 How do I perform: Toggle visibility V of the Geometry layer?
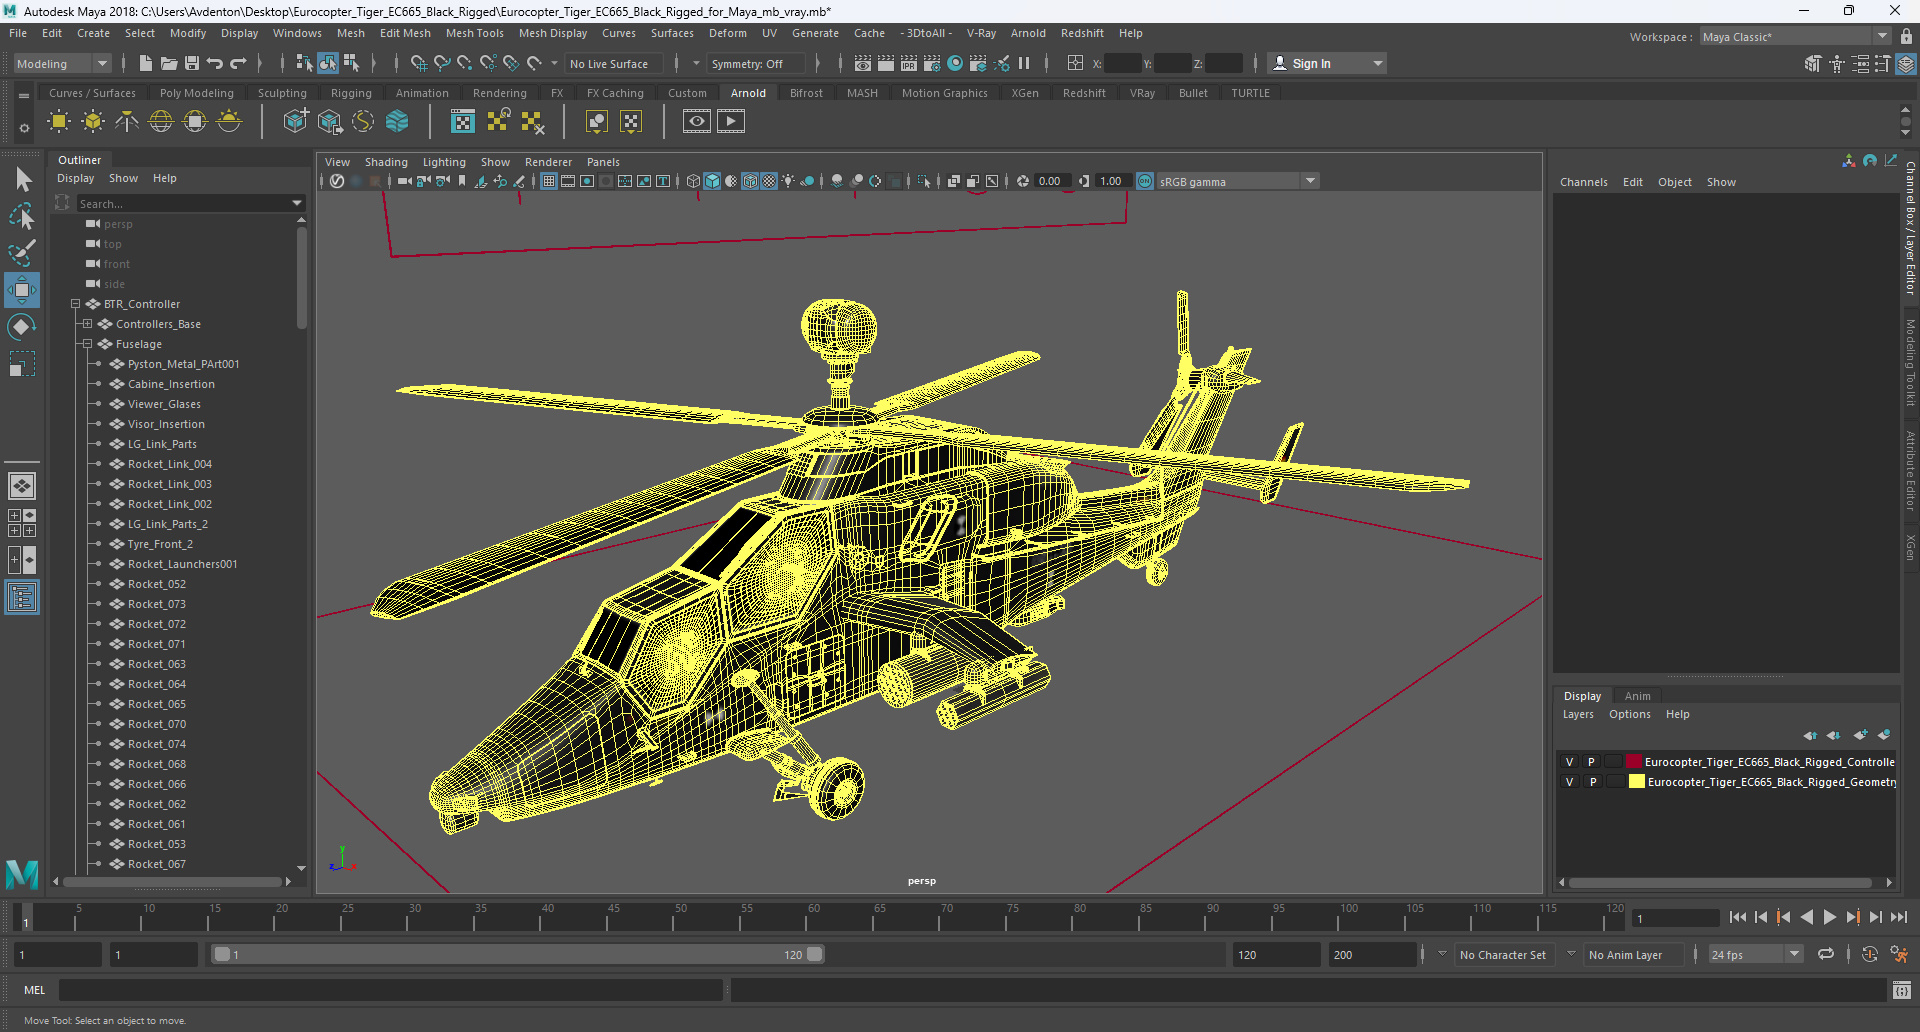coord(1569,782)
